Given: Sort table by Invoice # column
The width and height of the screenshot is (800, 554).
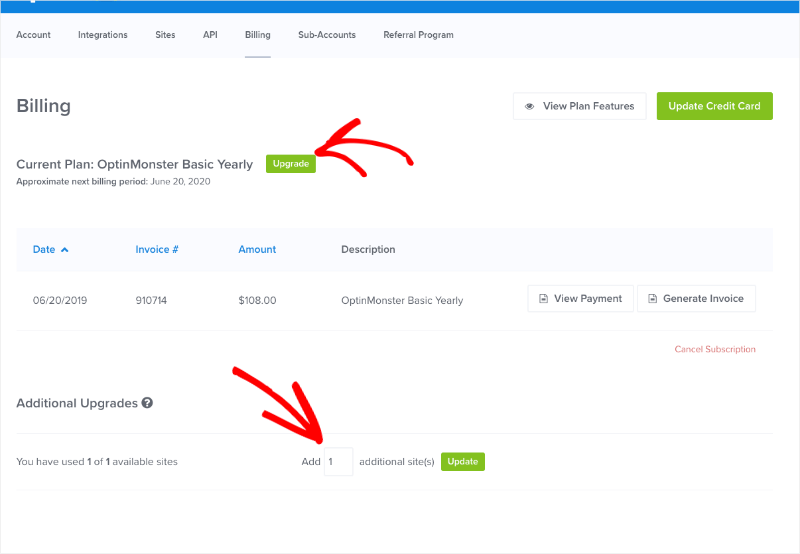Looking at the screenshot, I should pyautogui.click(x=157, y=249).
